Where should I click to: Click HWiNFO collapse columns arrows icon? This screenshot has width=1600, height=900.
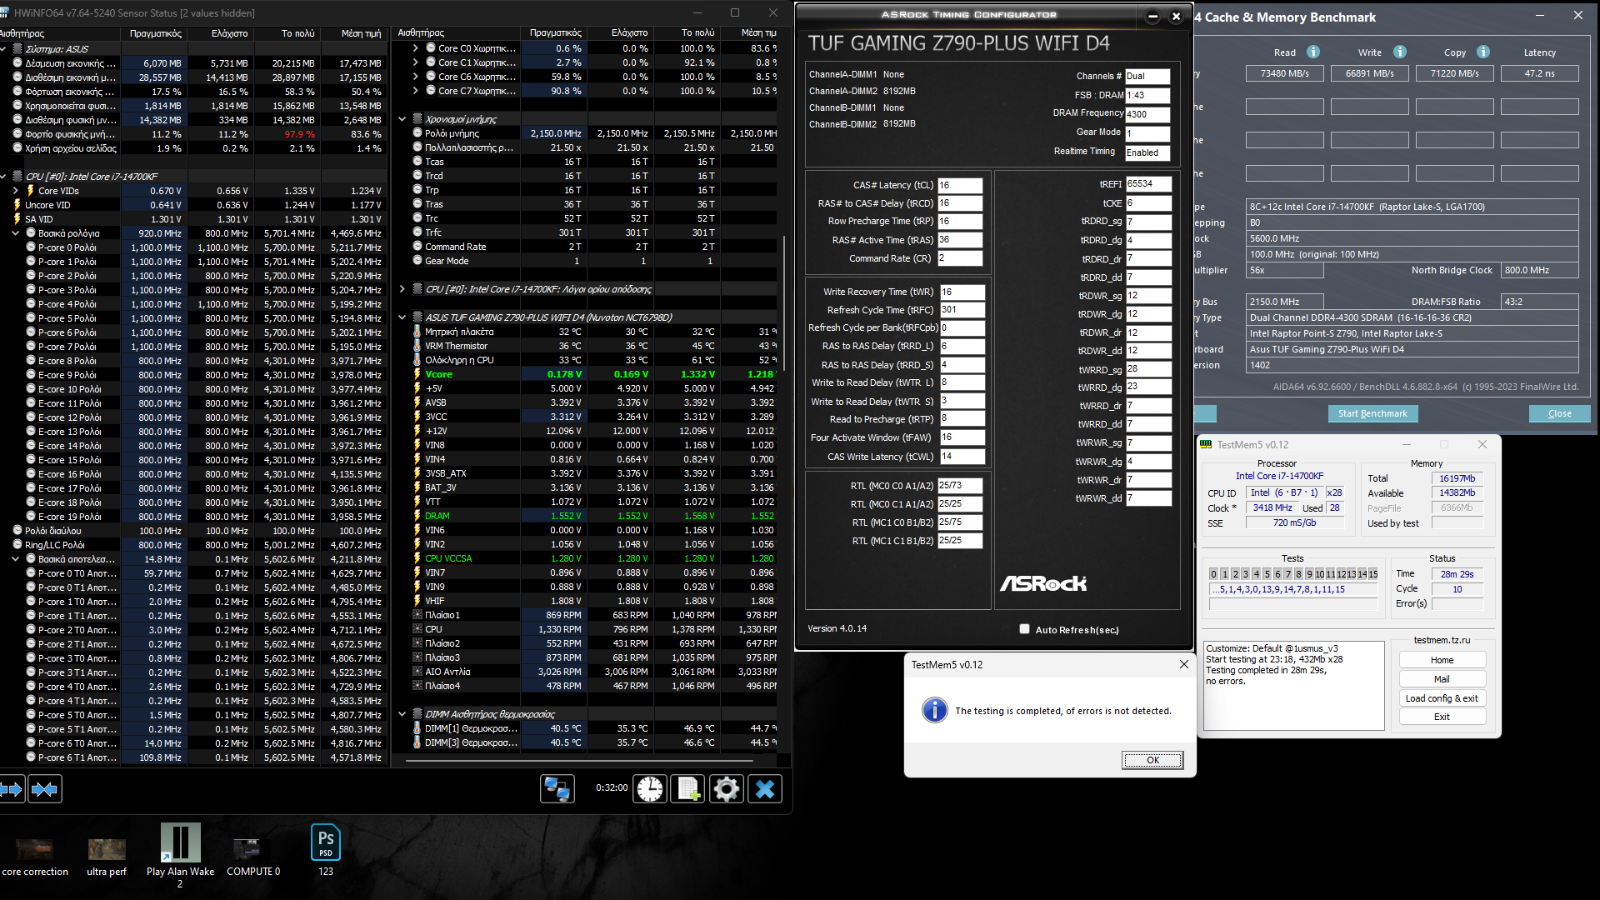point(44,789)
